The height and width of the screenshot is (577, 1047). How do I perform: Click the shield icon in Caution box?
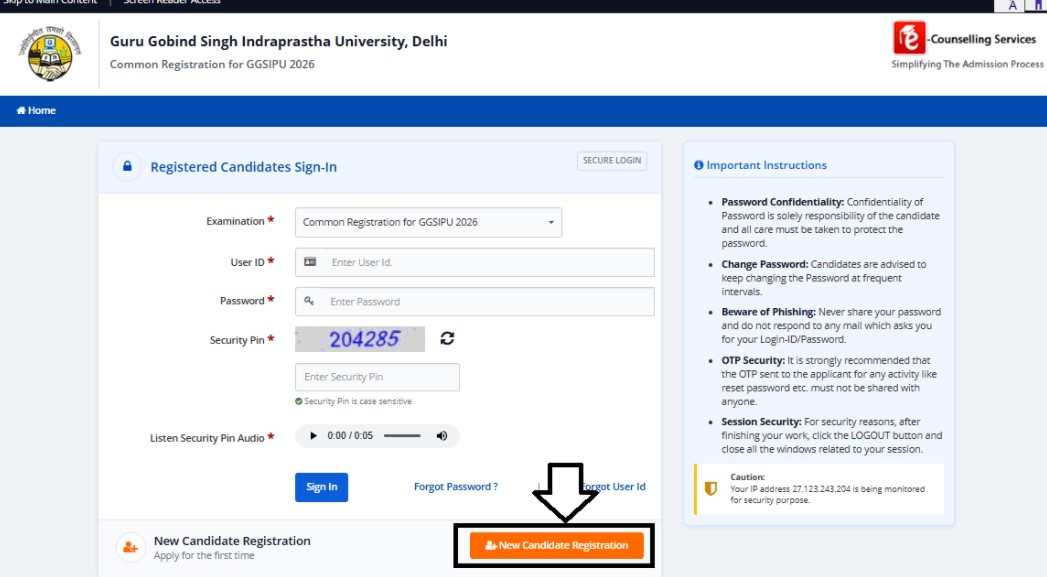click(711, 489)
